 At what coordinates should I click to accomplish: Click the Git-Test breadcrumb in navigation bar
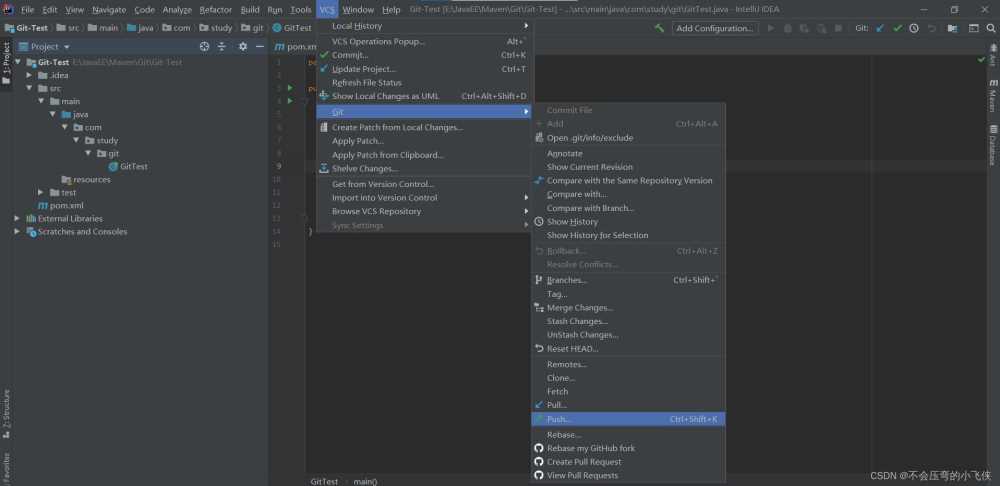click(x=27, y=28)
